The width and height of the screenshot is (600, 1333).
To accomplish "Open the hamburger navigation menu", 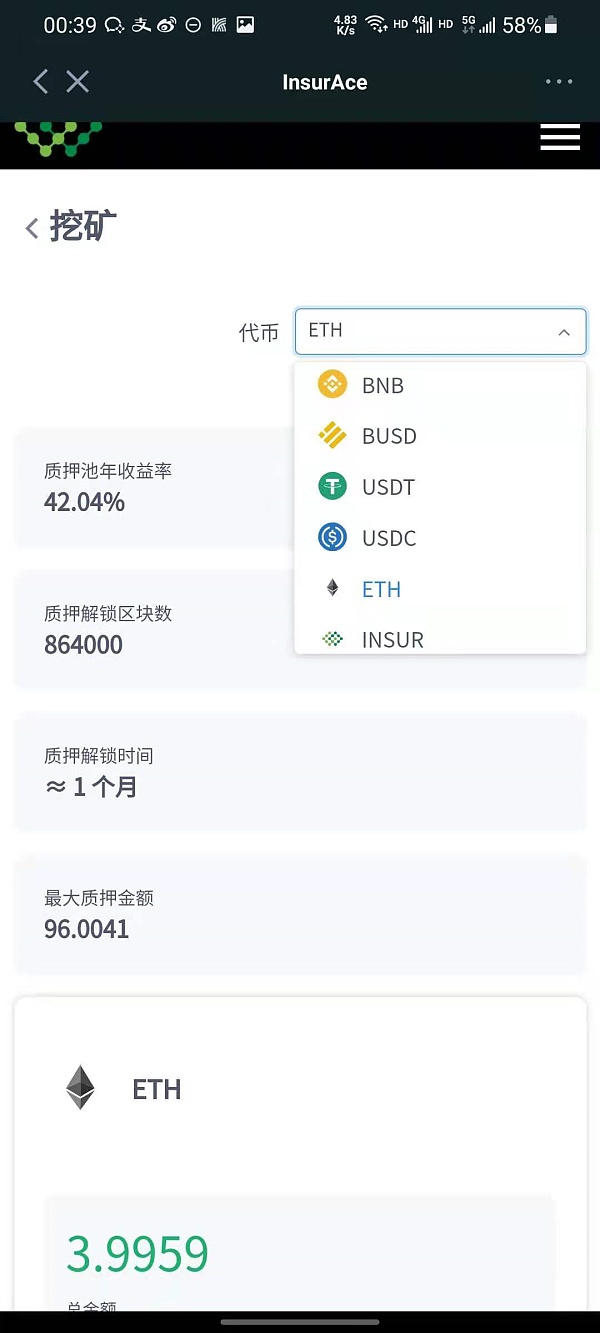I will (560, 137).
